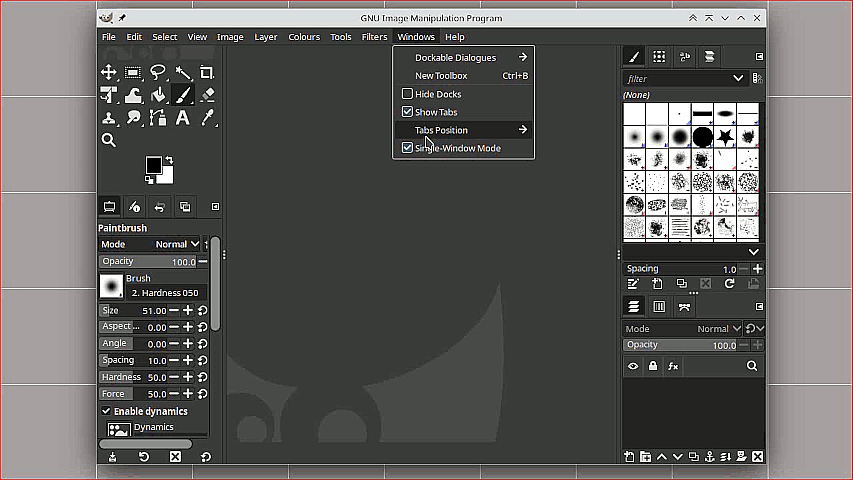Toggle Enable dynamics checkbox
This screenshot has height=480, width=853.
(106, 411)
